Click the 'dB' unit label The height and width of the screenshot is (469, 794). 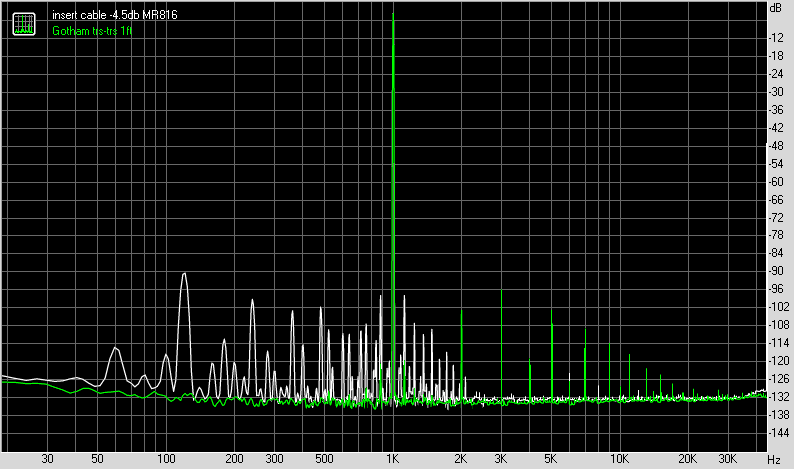[775, 8]
